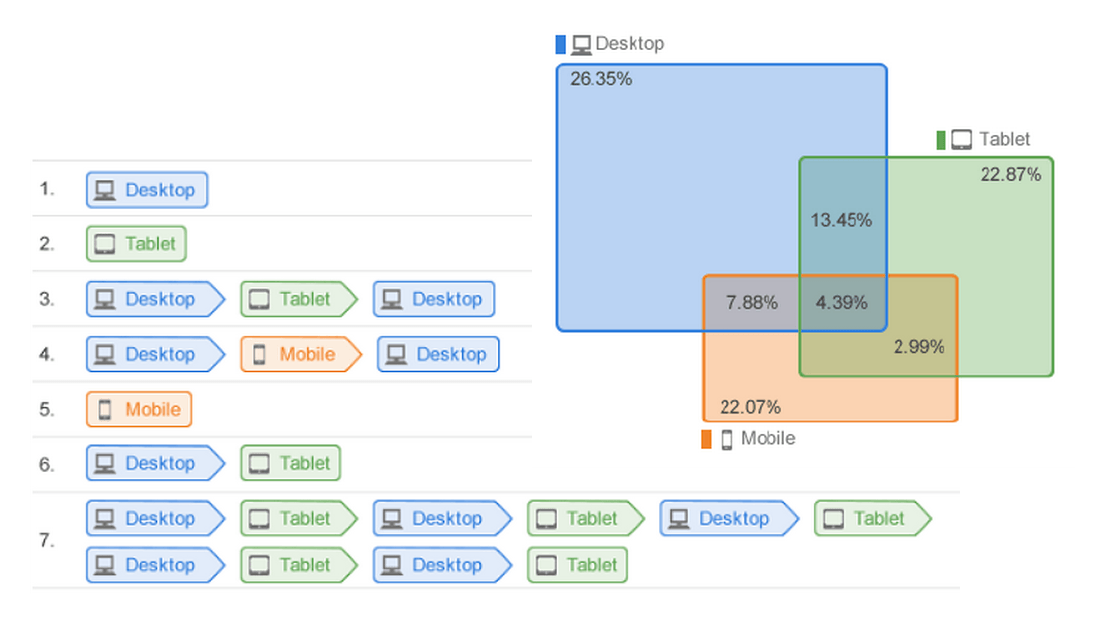Viewport: 1094px width, 628px height.
Task: Click the blue Desktop legend color swatch
Action: coord(561,45)
